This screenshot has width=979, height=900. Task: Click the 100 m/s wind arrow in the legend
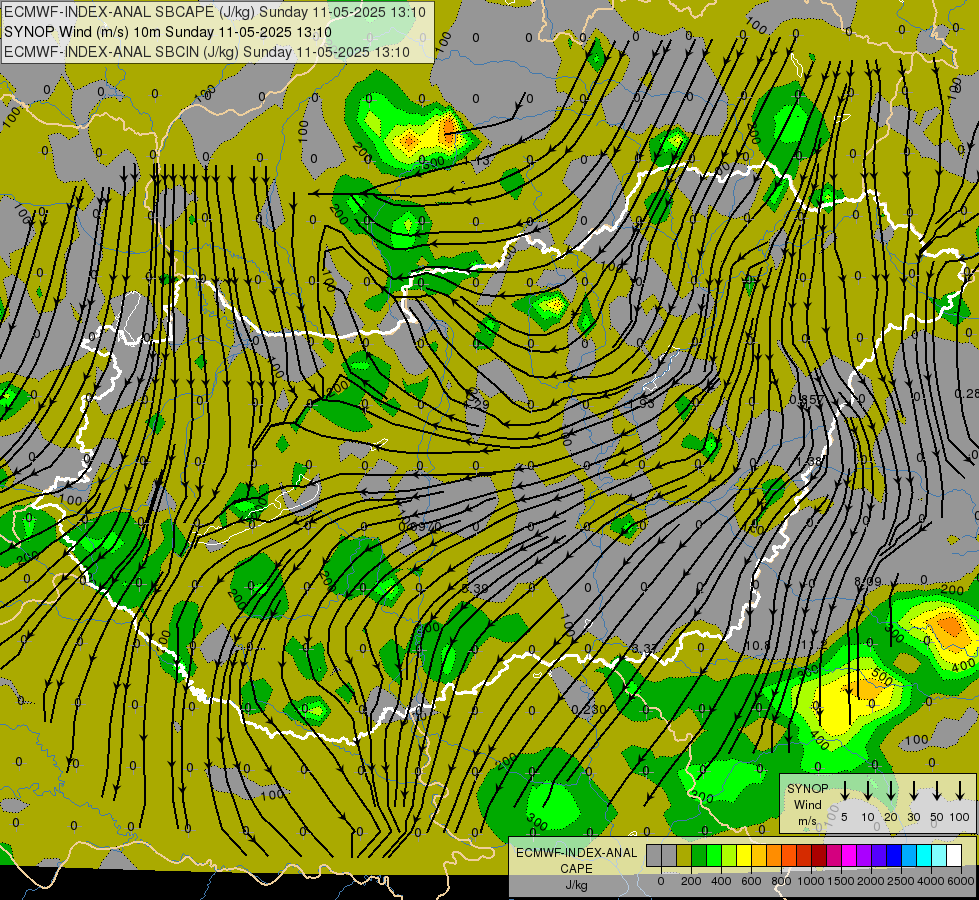pyautogui.click(x=960, y=791)
